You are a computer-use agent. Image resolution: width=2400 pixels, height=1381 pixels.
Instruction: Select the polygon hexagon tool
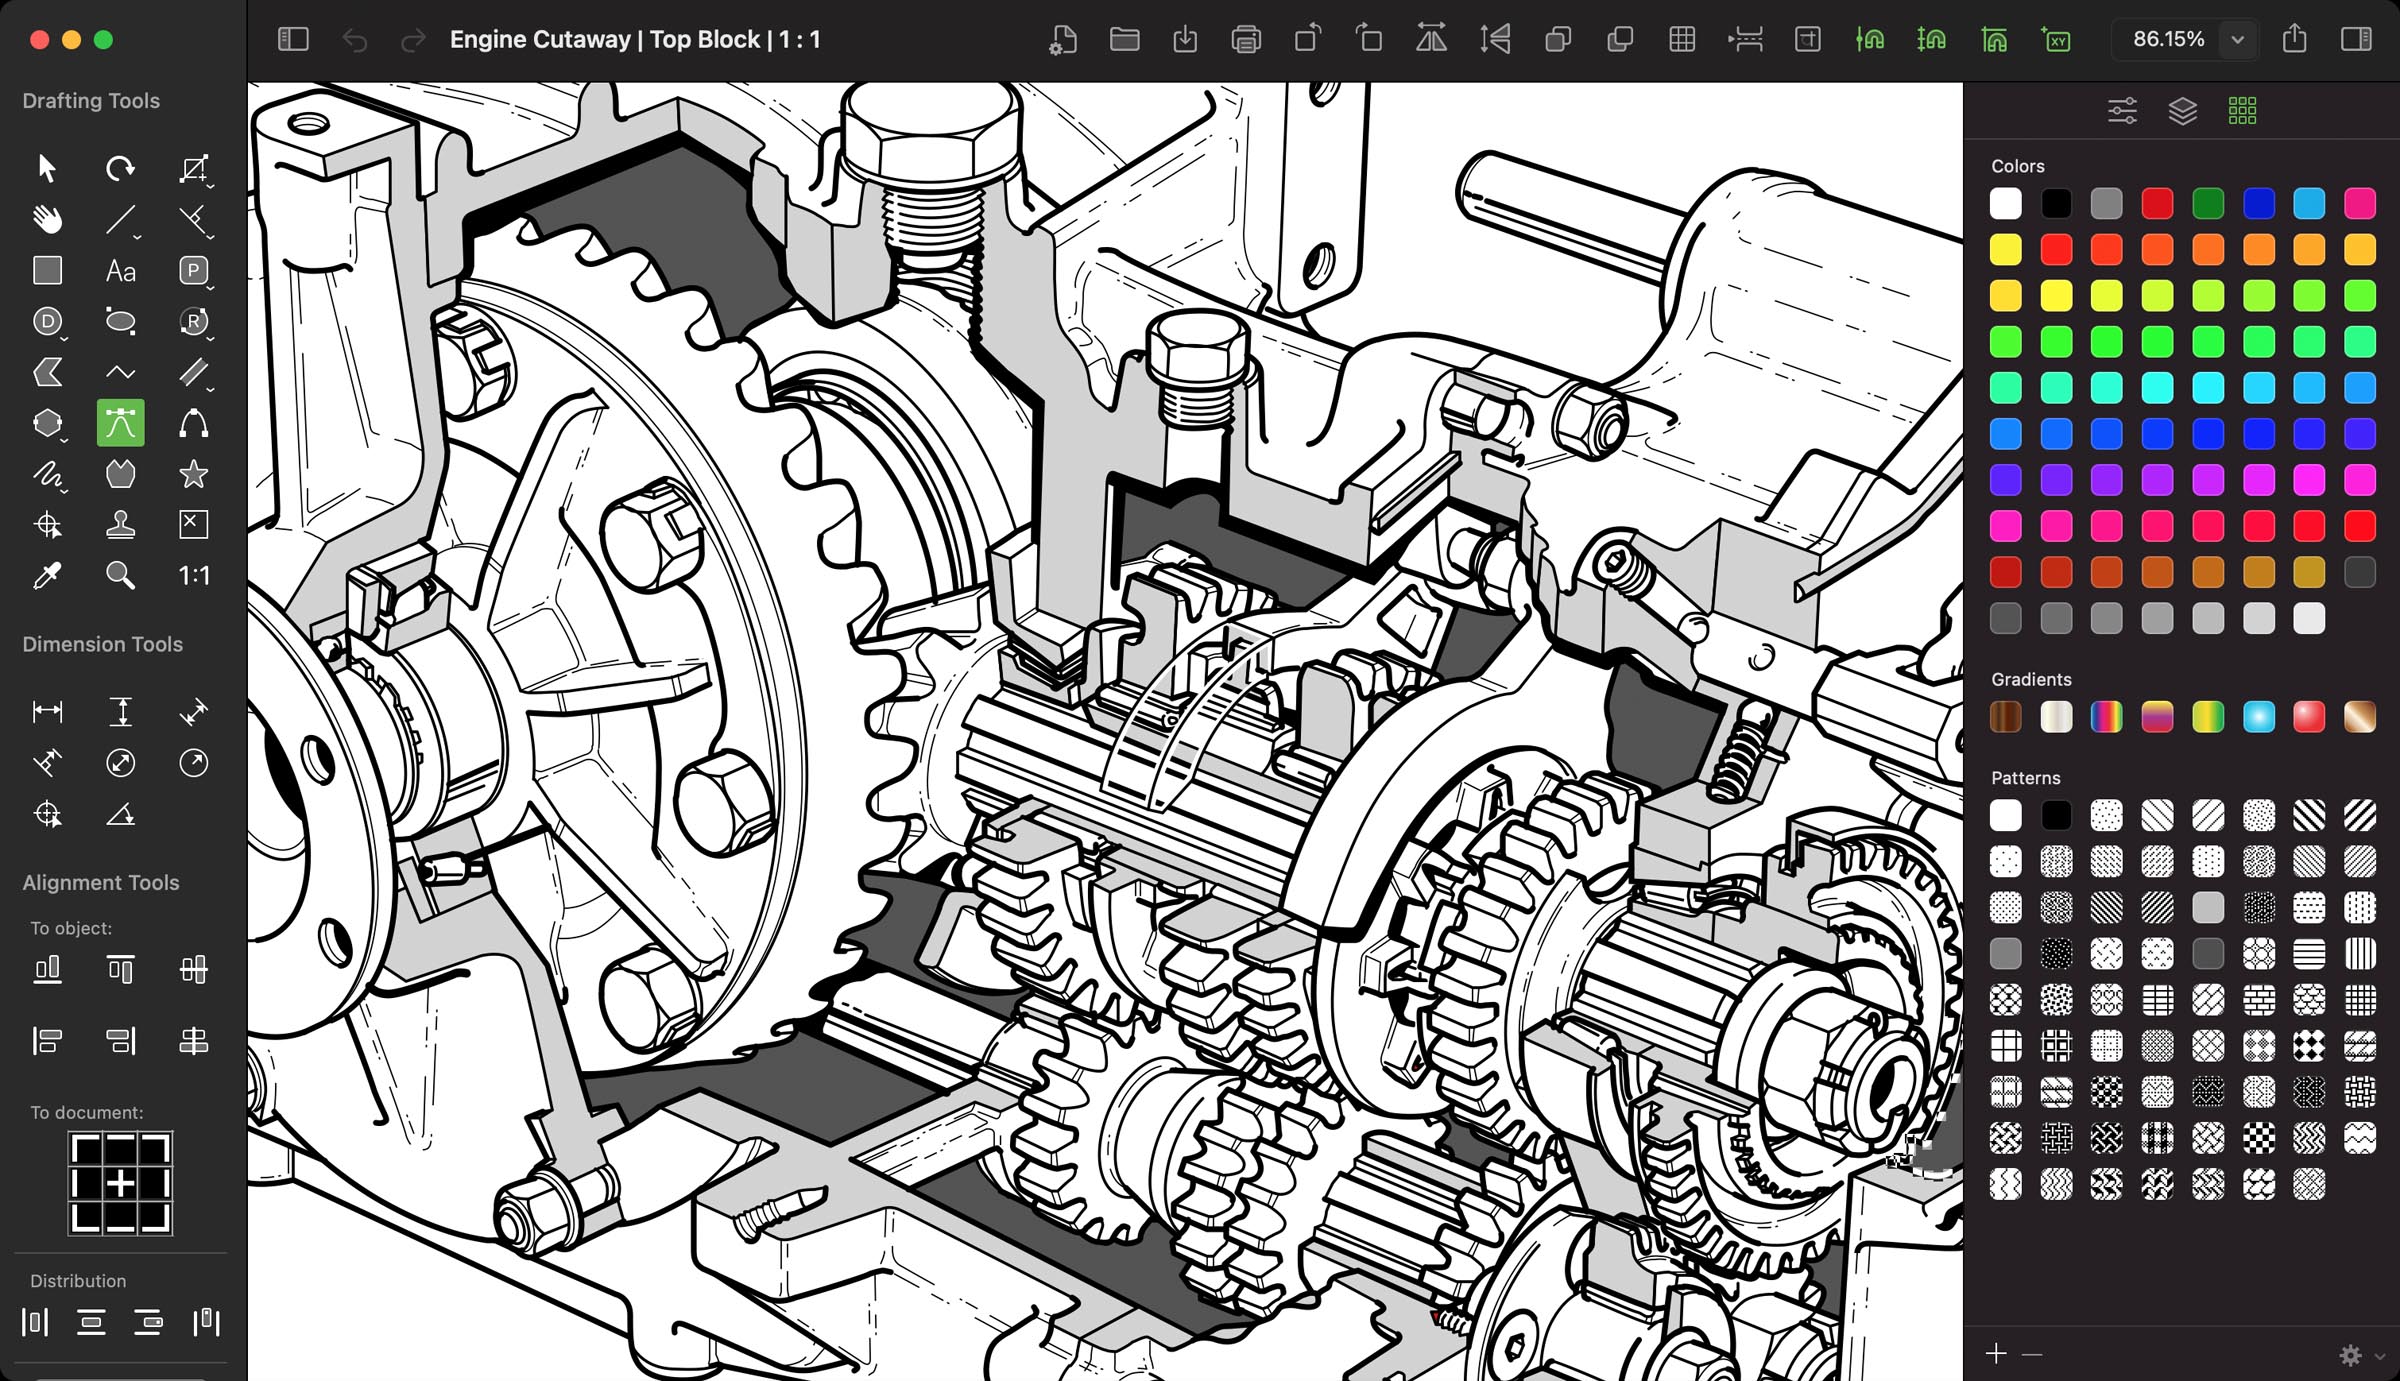point(47,423)
